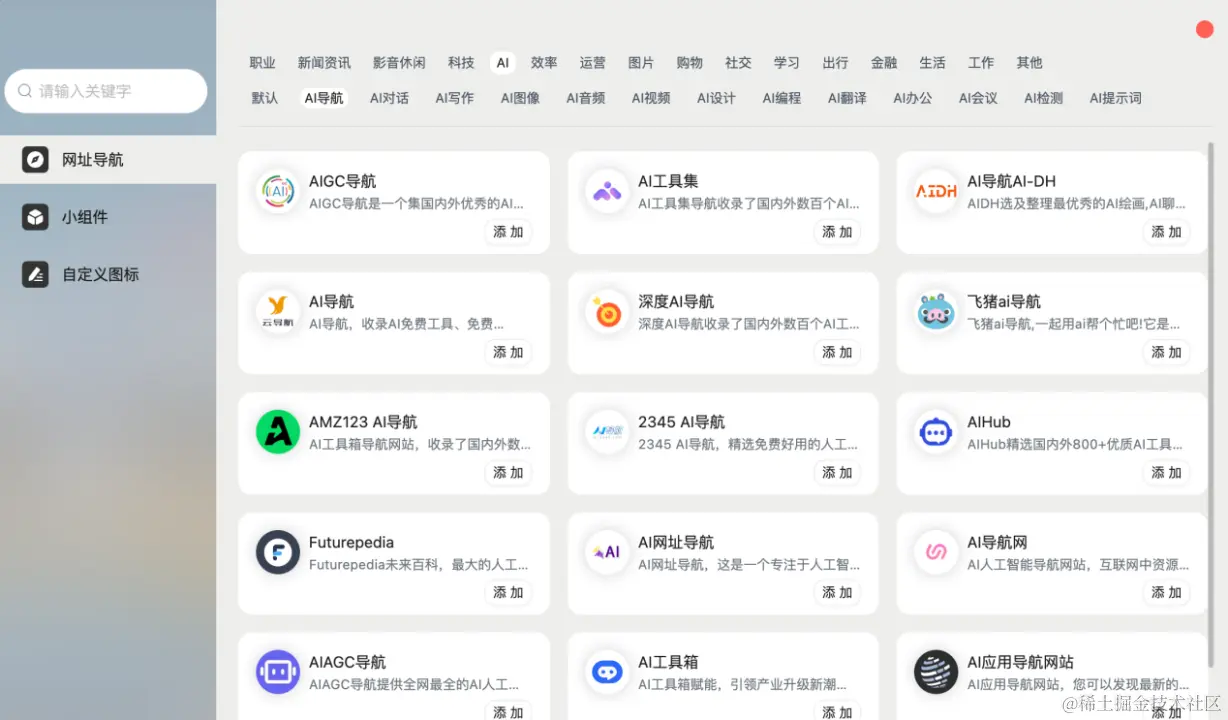
Task: Click the Futurepedia logo icon
Action: click(278, 552)
